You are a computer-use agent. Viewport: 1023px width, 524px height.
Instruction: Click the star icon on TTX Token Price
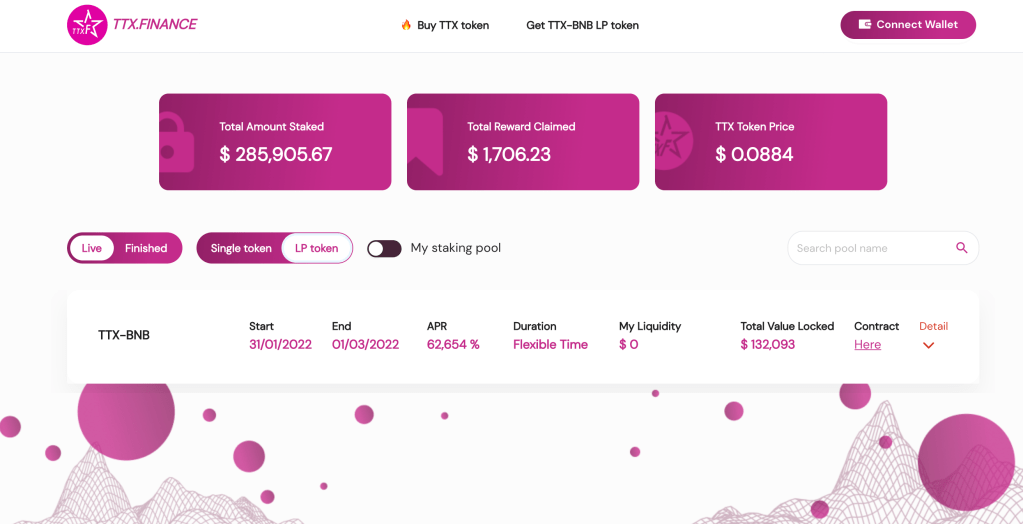(x=672, y=142)
